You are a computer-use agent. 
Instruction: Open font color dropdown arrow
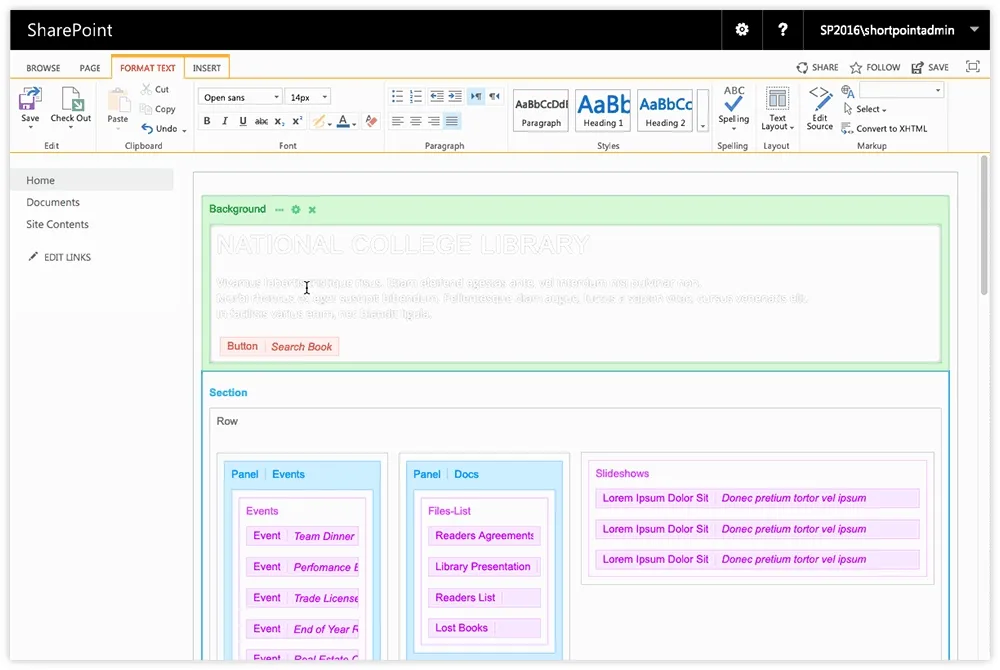(355, 124)
